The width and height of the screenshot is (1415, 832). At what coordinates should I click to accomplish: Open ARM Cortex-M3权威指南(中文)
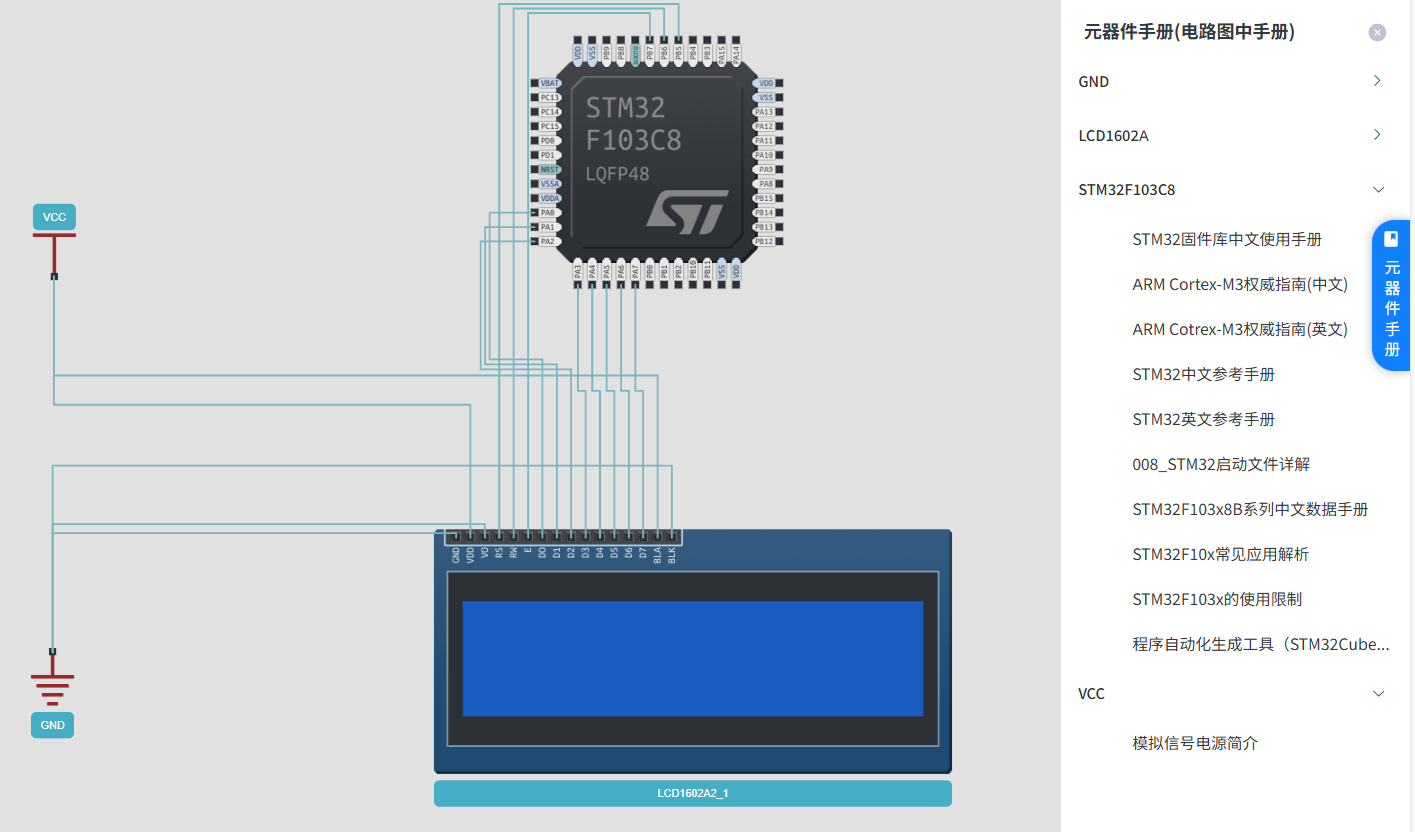(x=1240, y=284)
